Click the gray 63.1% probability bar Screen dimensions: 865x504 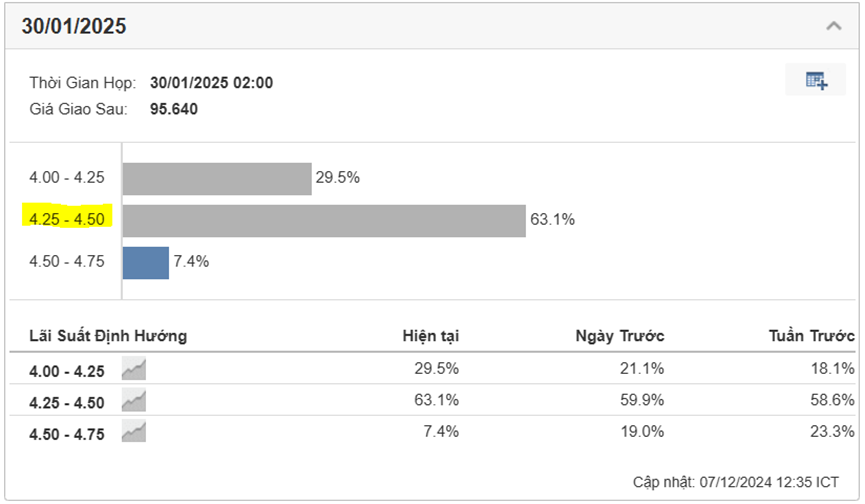324,220
